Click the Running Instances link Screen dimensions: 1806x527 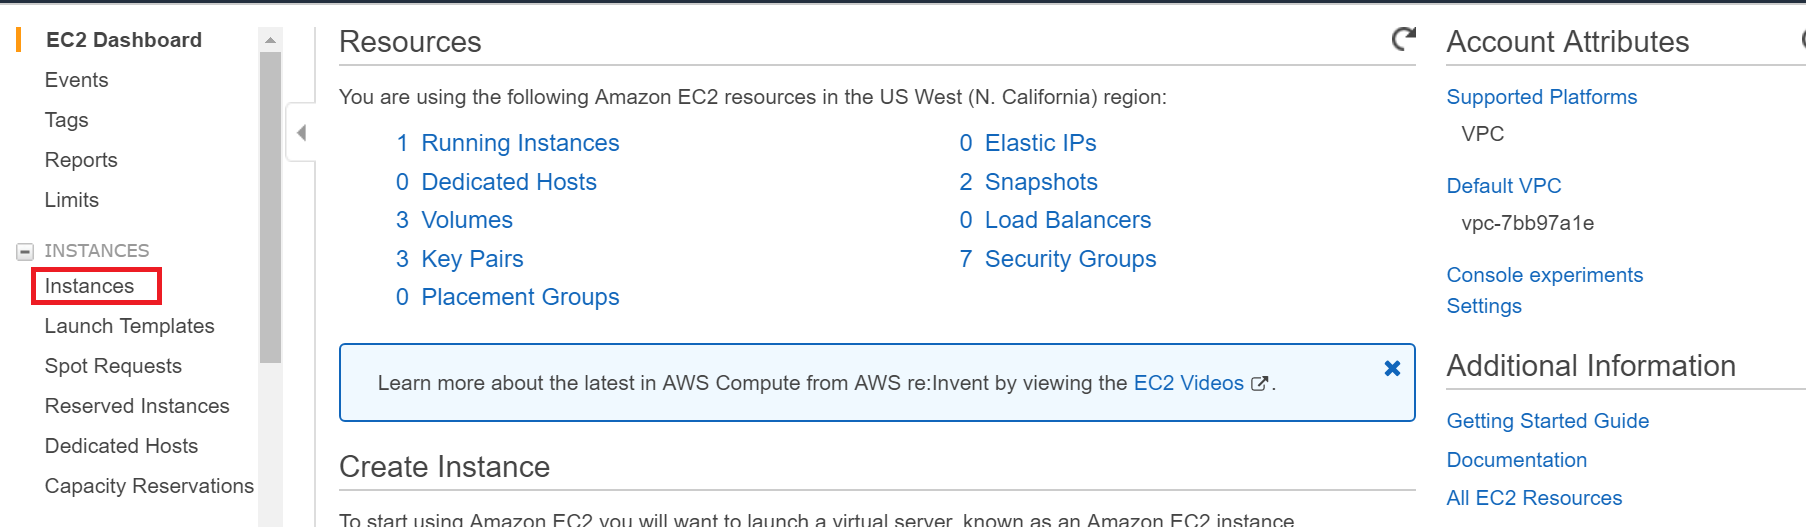[520, 143]
